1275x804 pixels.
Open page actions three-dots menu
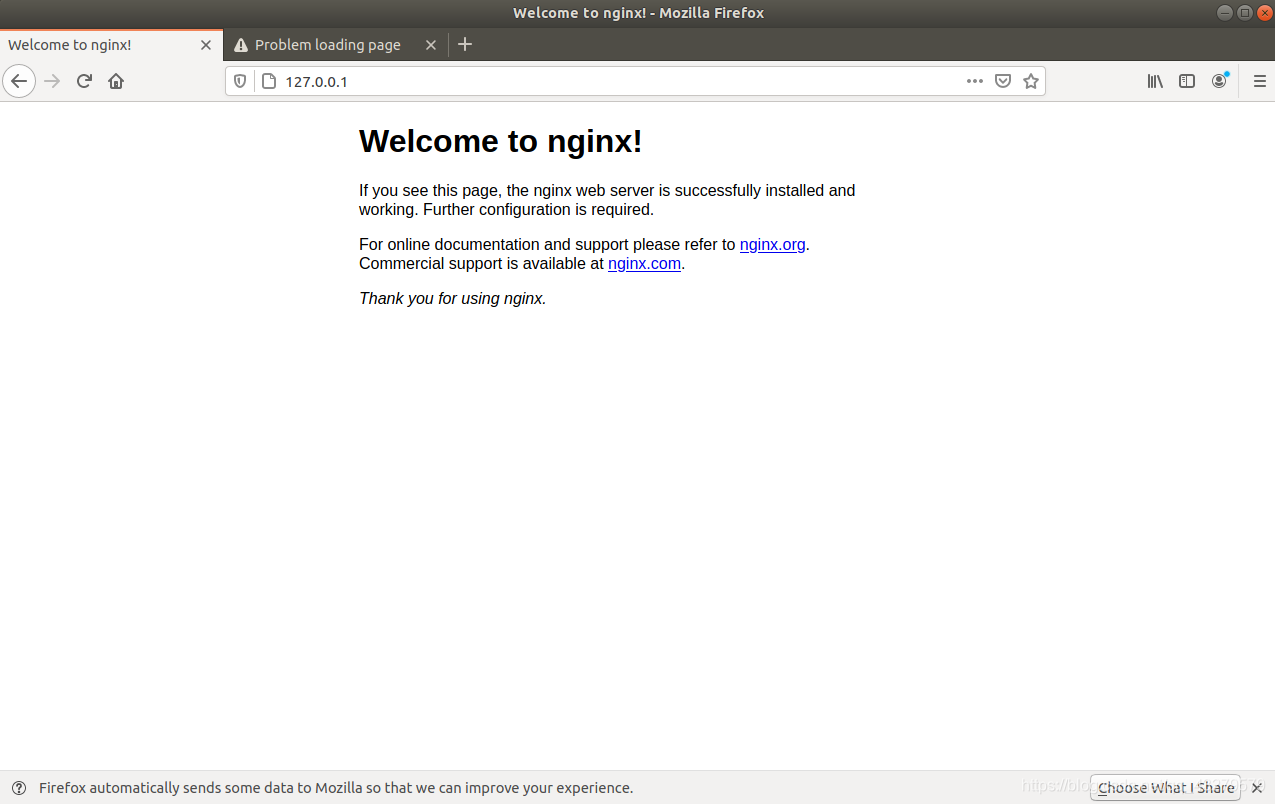(x=975, y=81)
